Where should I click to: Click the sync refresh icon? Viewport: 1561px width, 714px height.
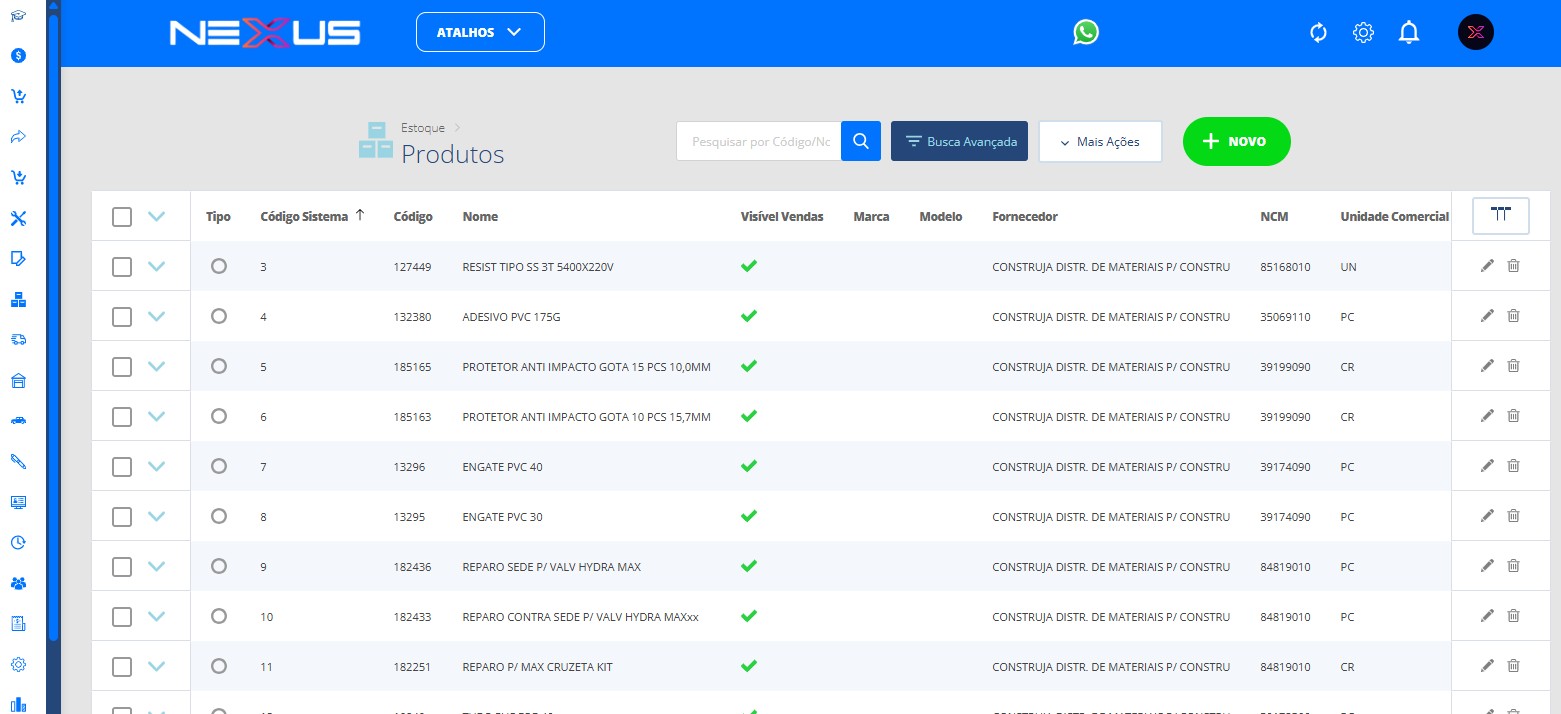pyautogui.click(x=1318, y=33)
